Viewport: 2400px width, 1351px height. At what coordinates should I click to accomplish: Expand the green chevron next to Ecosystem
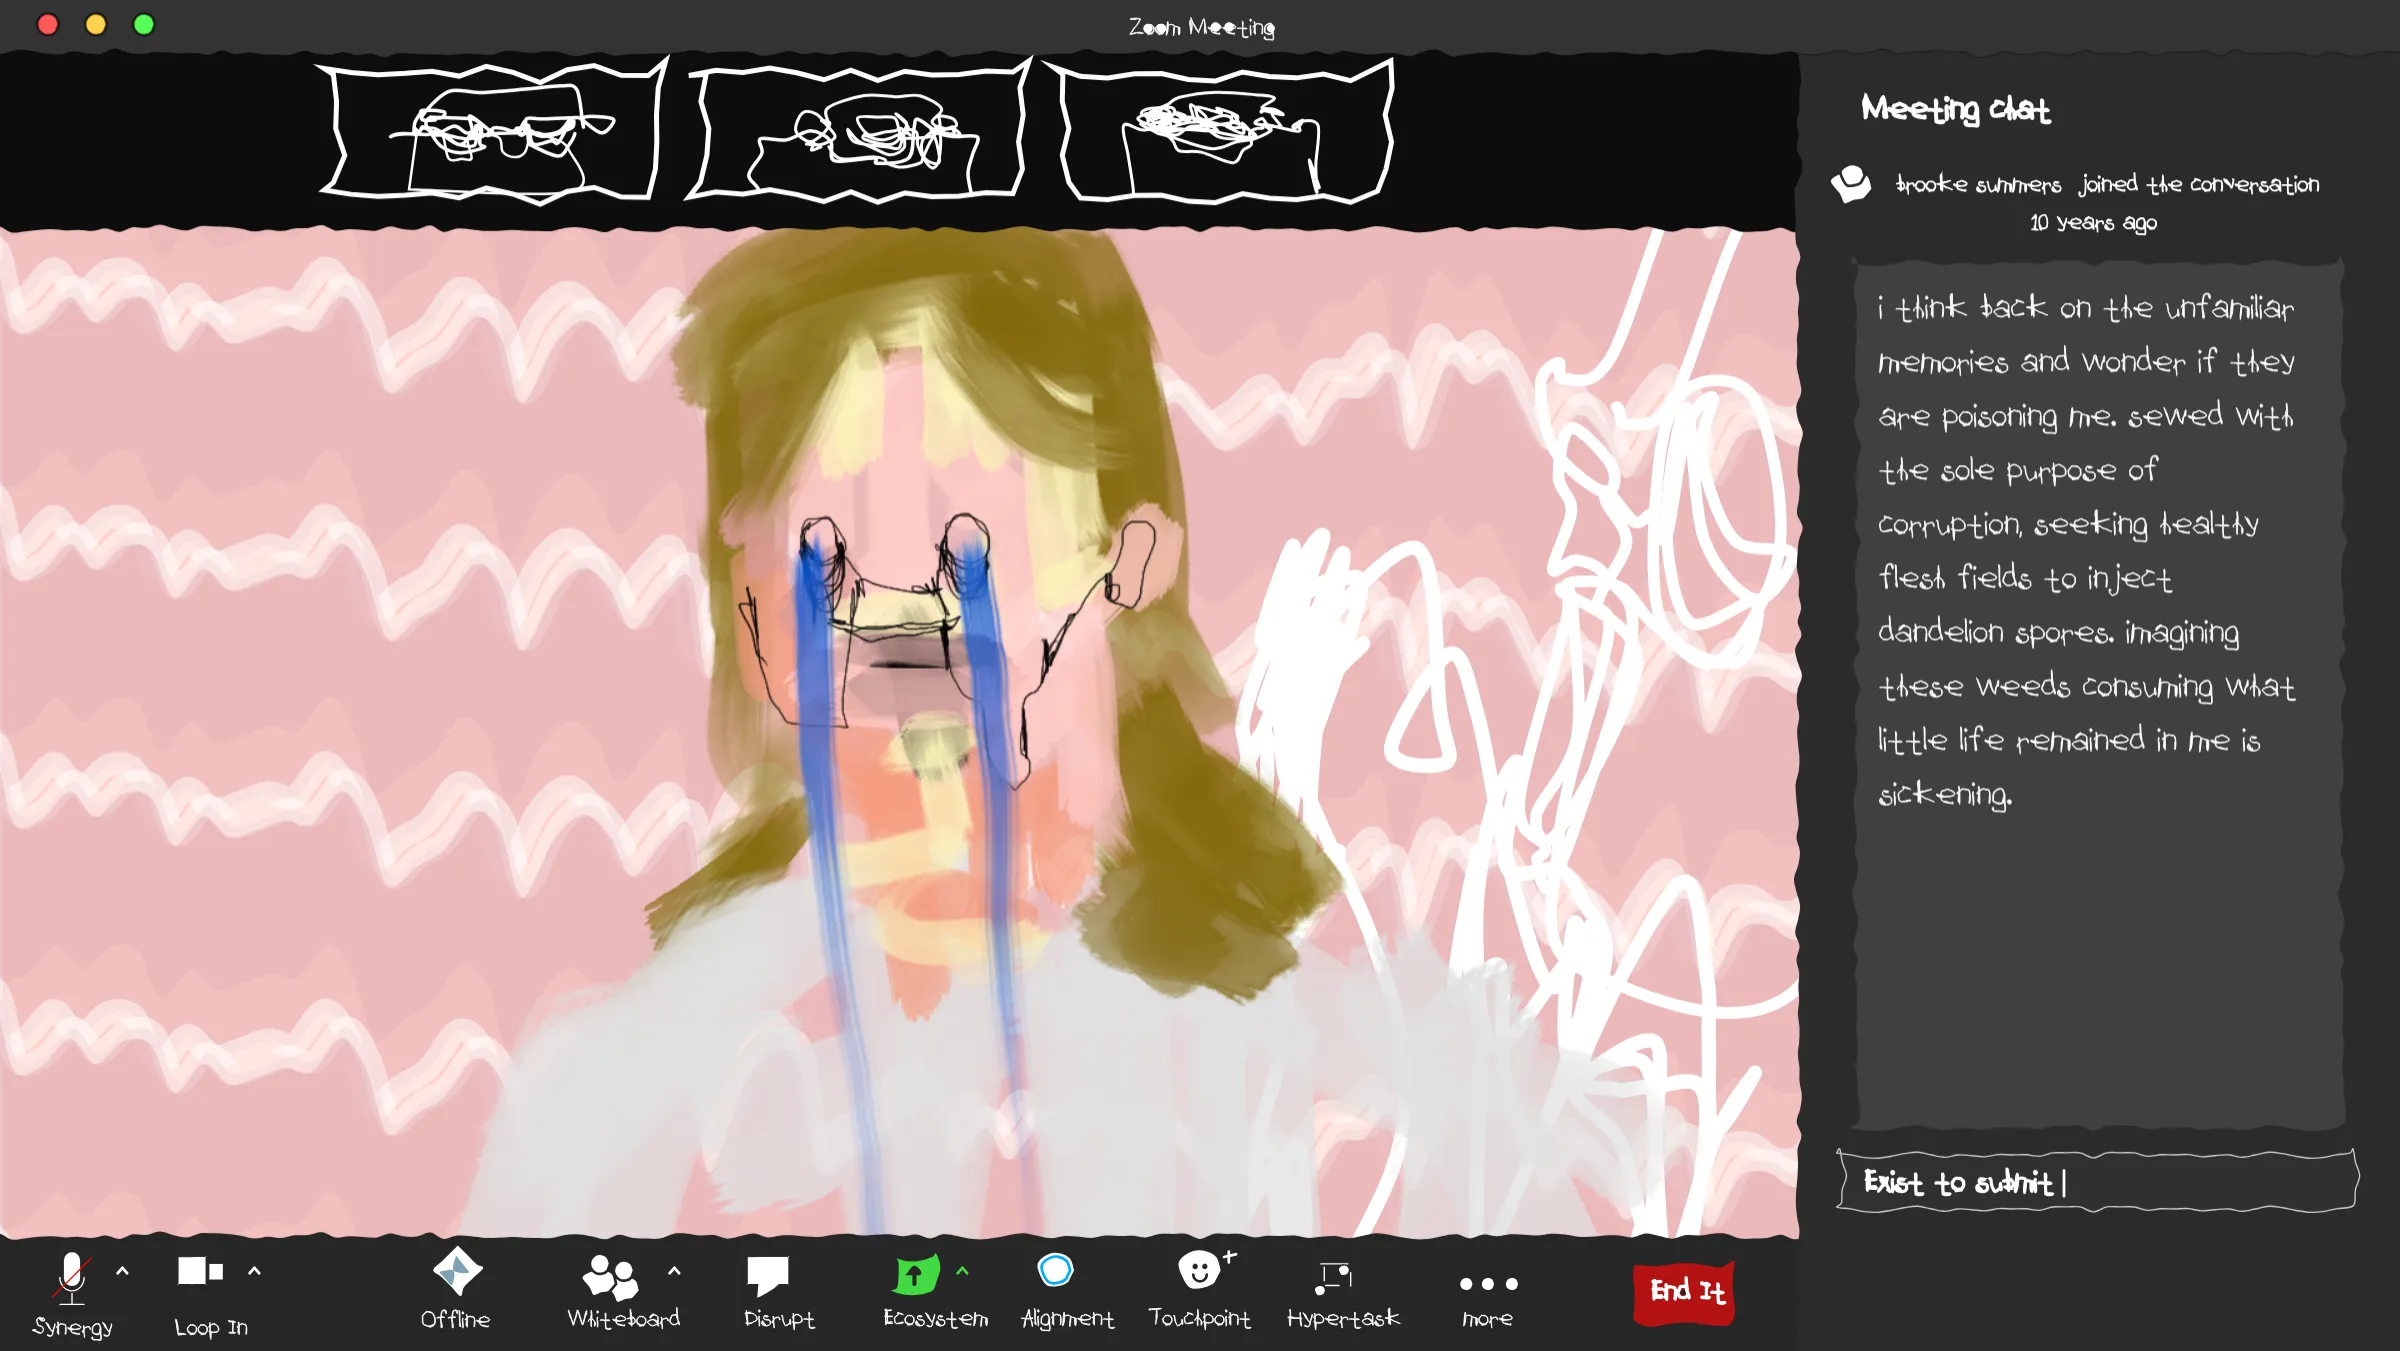(x=962, y=1271)
